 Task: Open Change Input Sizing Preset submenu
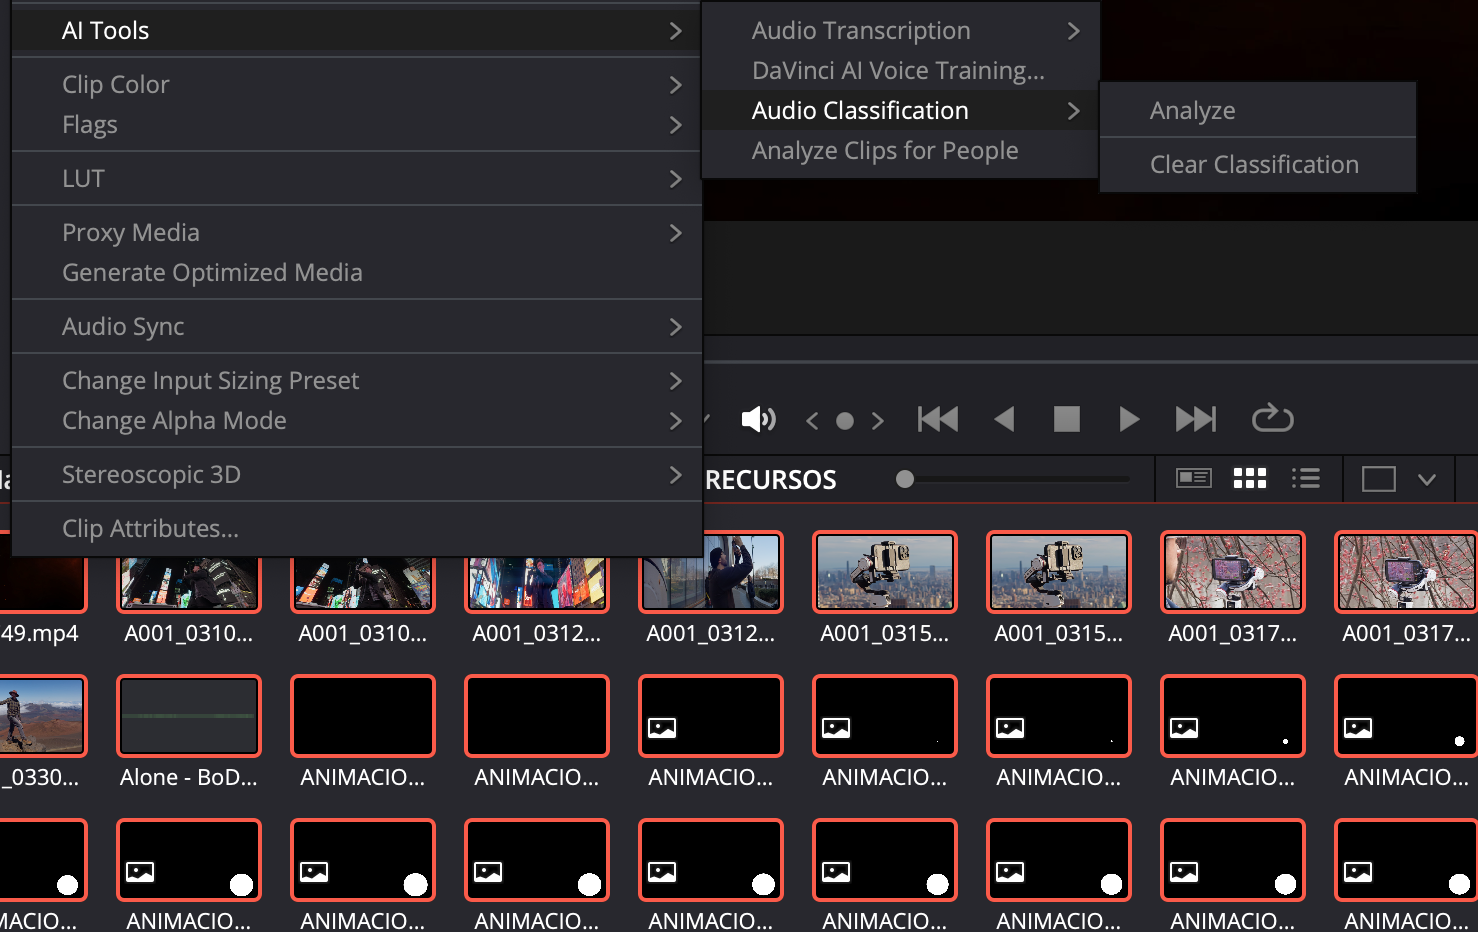(x=357, y=381)
